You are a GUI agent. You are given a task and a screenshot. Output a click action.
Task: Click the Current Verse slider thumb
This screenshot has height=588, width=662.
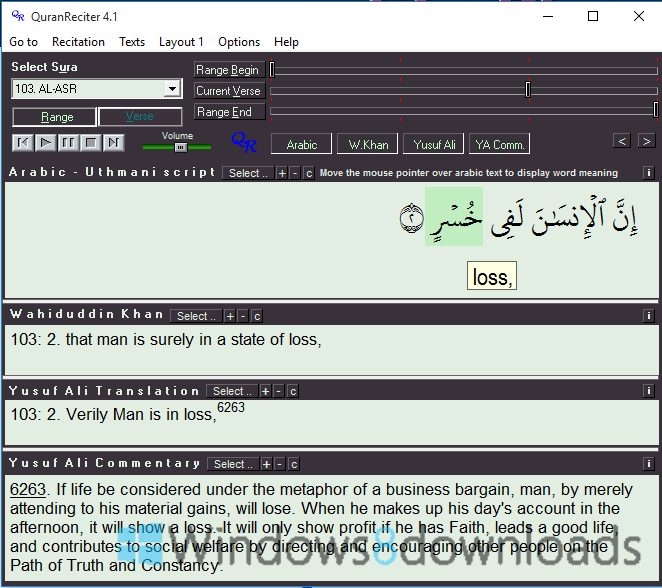tap(528, 89)
